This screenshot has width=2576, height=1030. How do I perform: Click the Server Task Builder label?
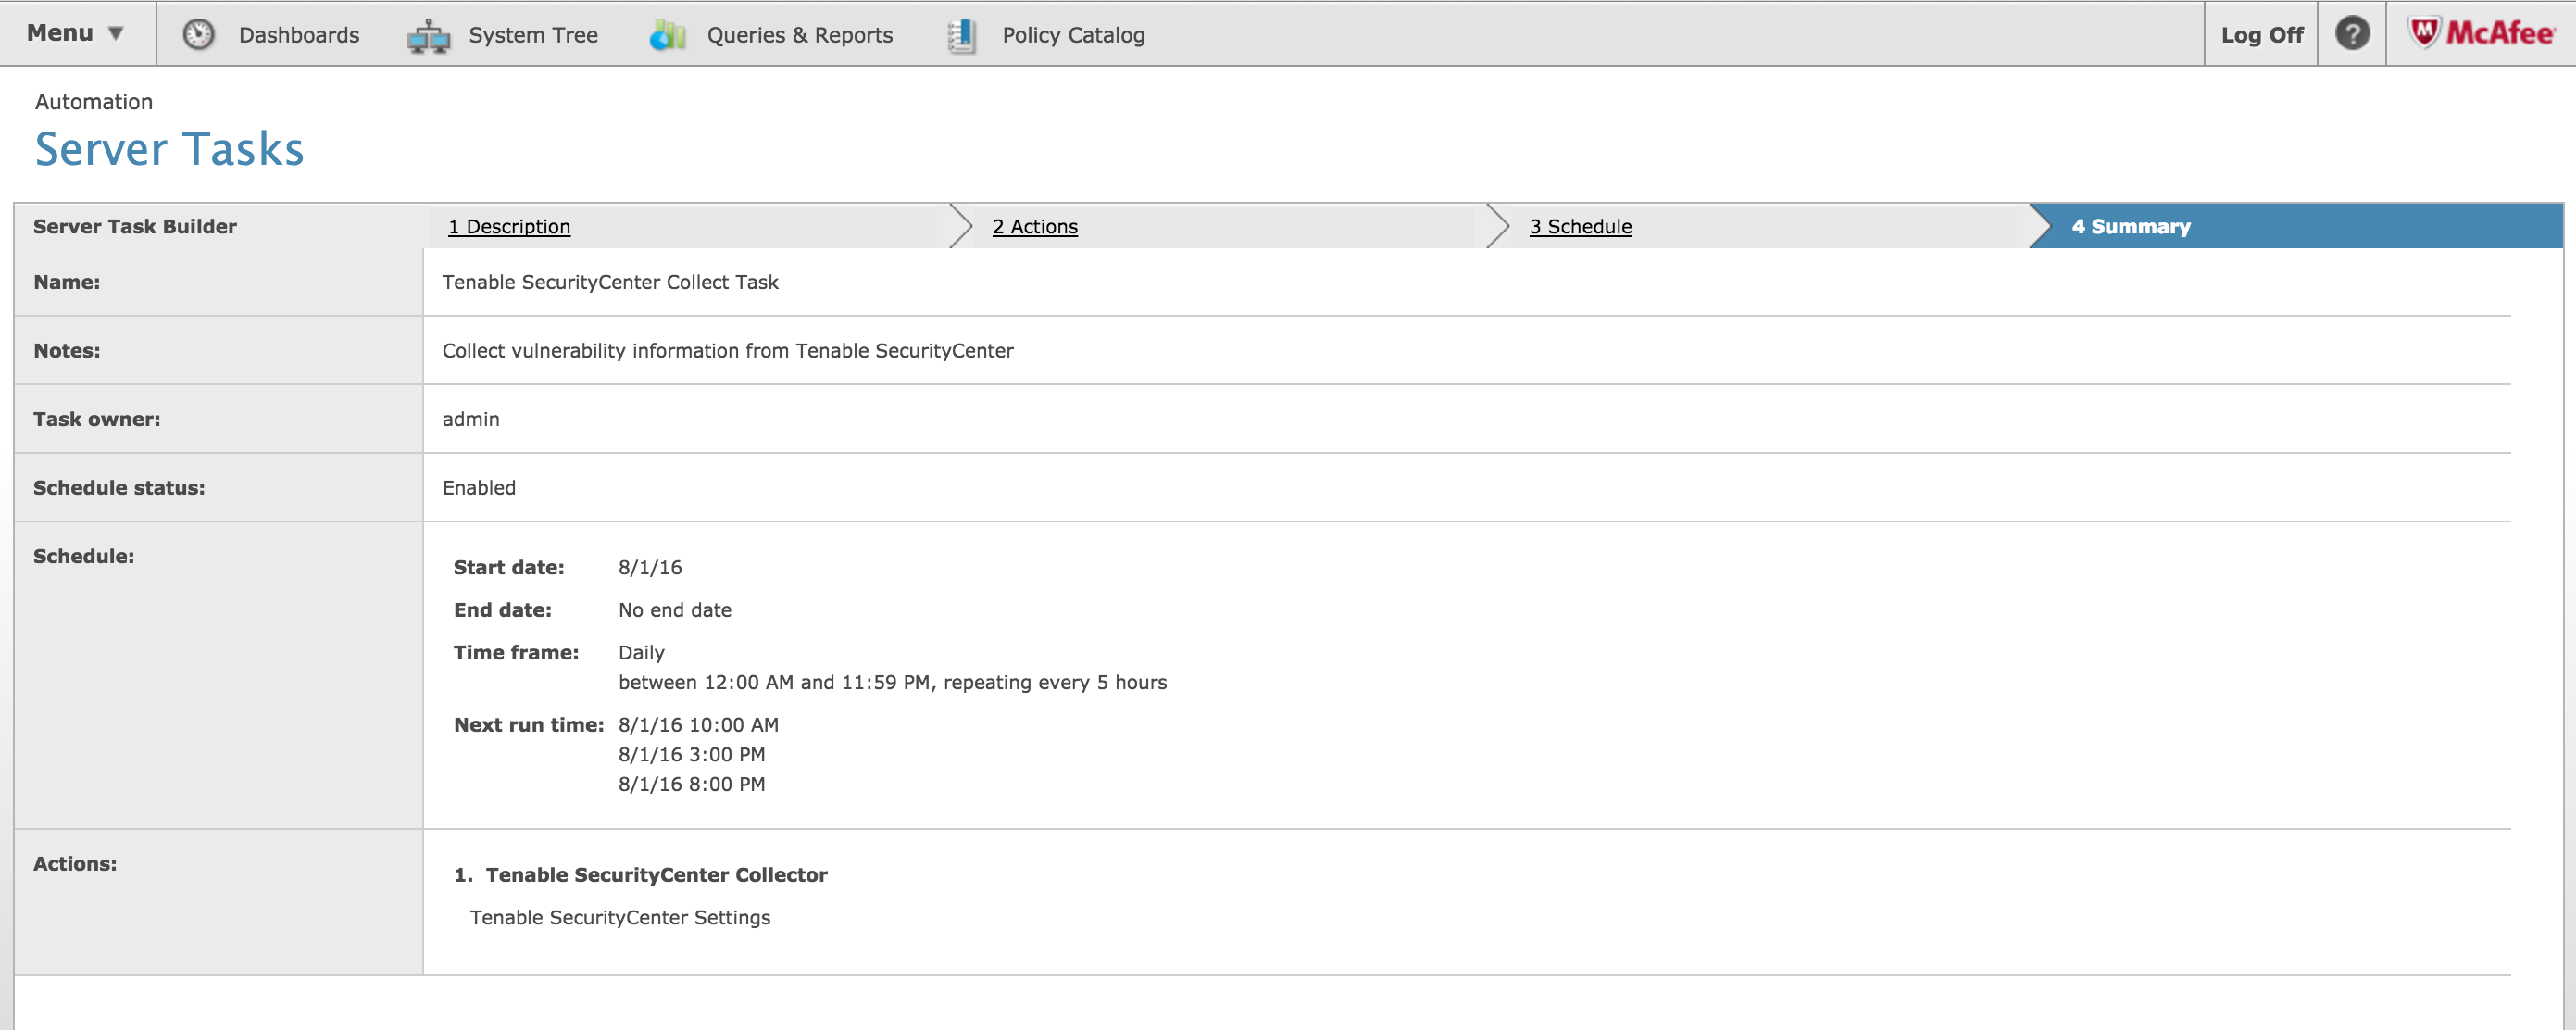pyautogui.click(x=135, y=226)
